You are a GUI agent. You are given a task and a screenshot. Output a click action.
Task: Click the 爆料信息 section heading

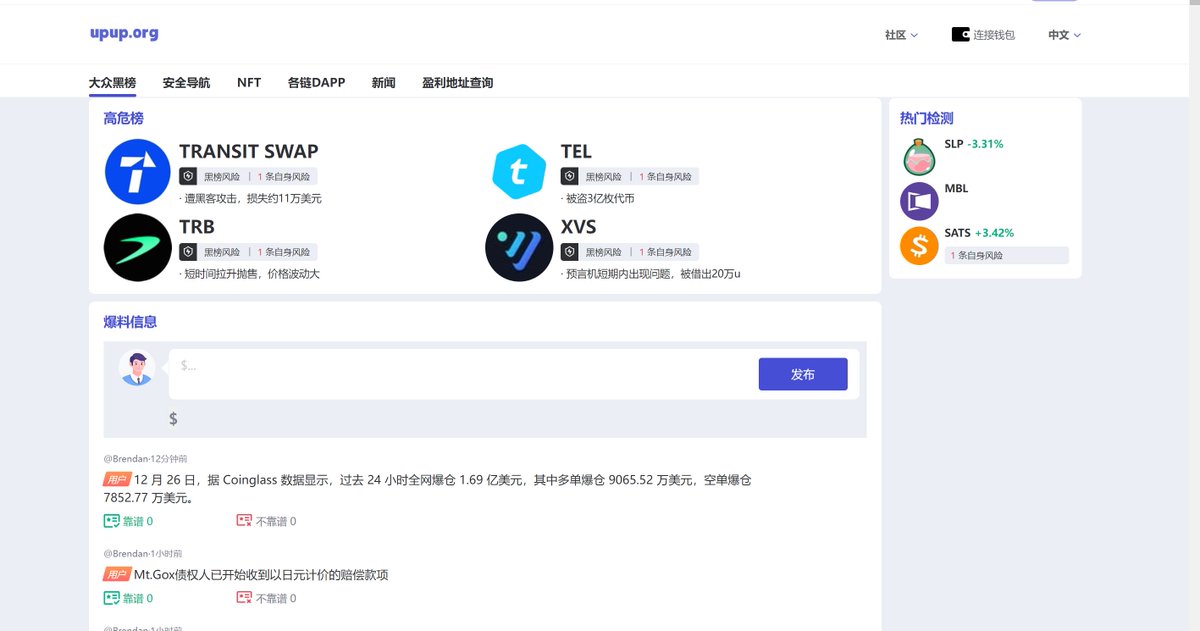pos(130,322)
